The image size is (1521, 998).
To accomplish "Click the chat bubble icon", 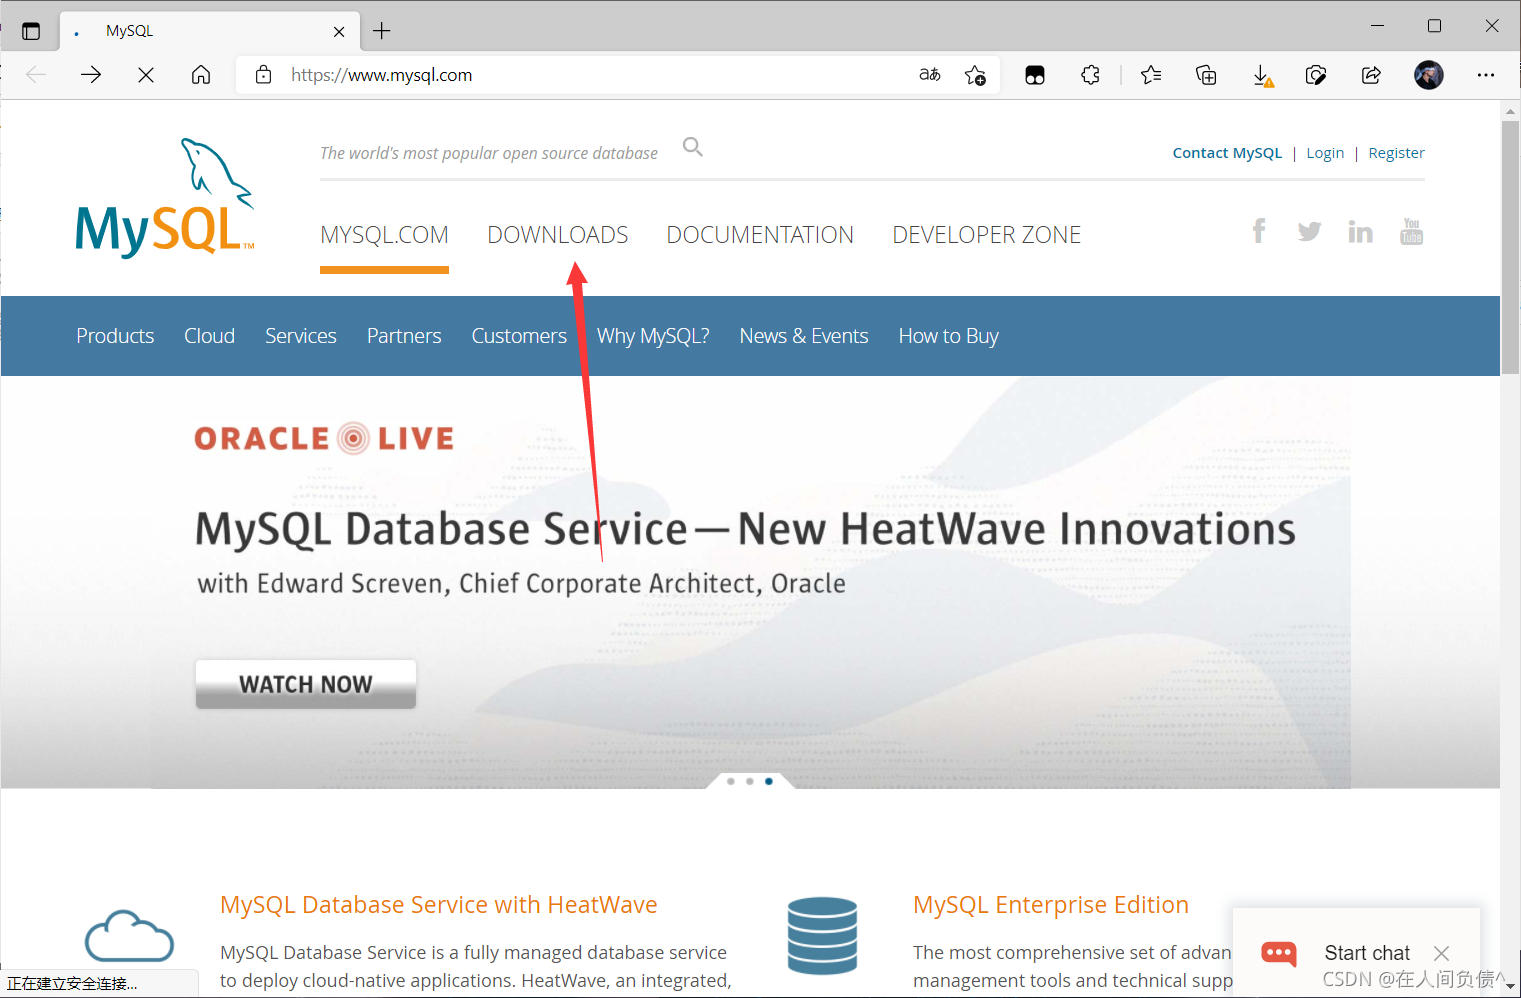I will (x=1279, y=954).
